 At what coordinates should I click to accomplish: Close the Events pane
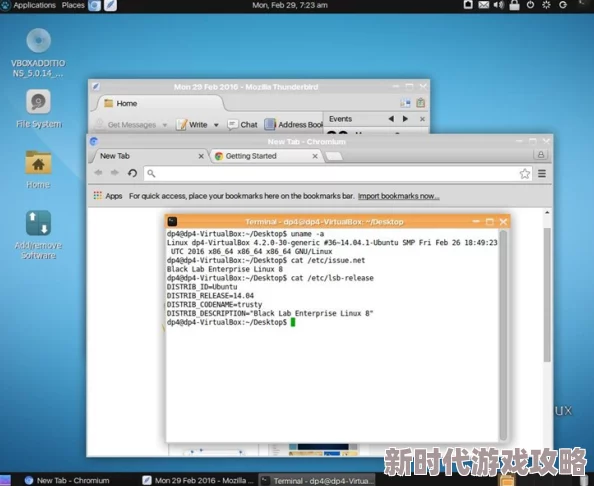[x=422, y=119]
